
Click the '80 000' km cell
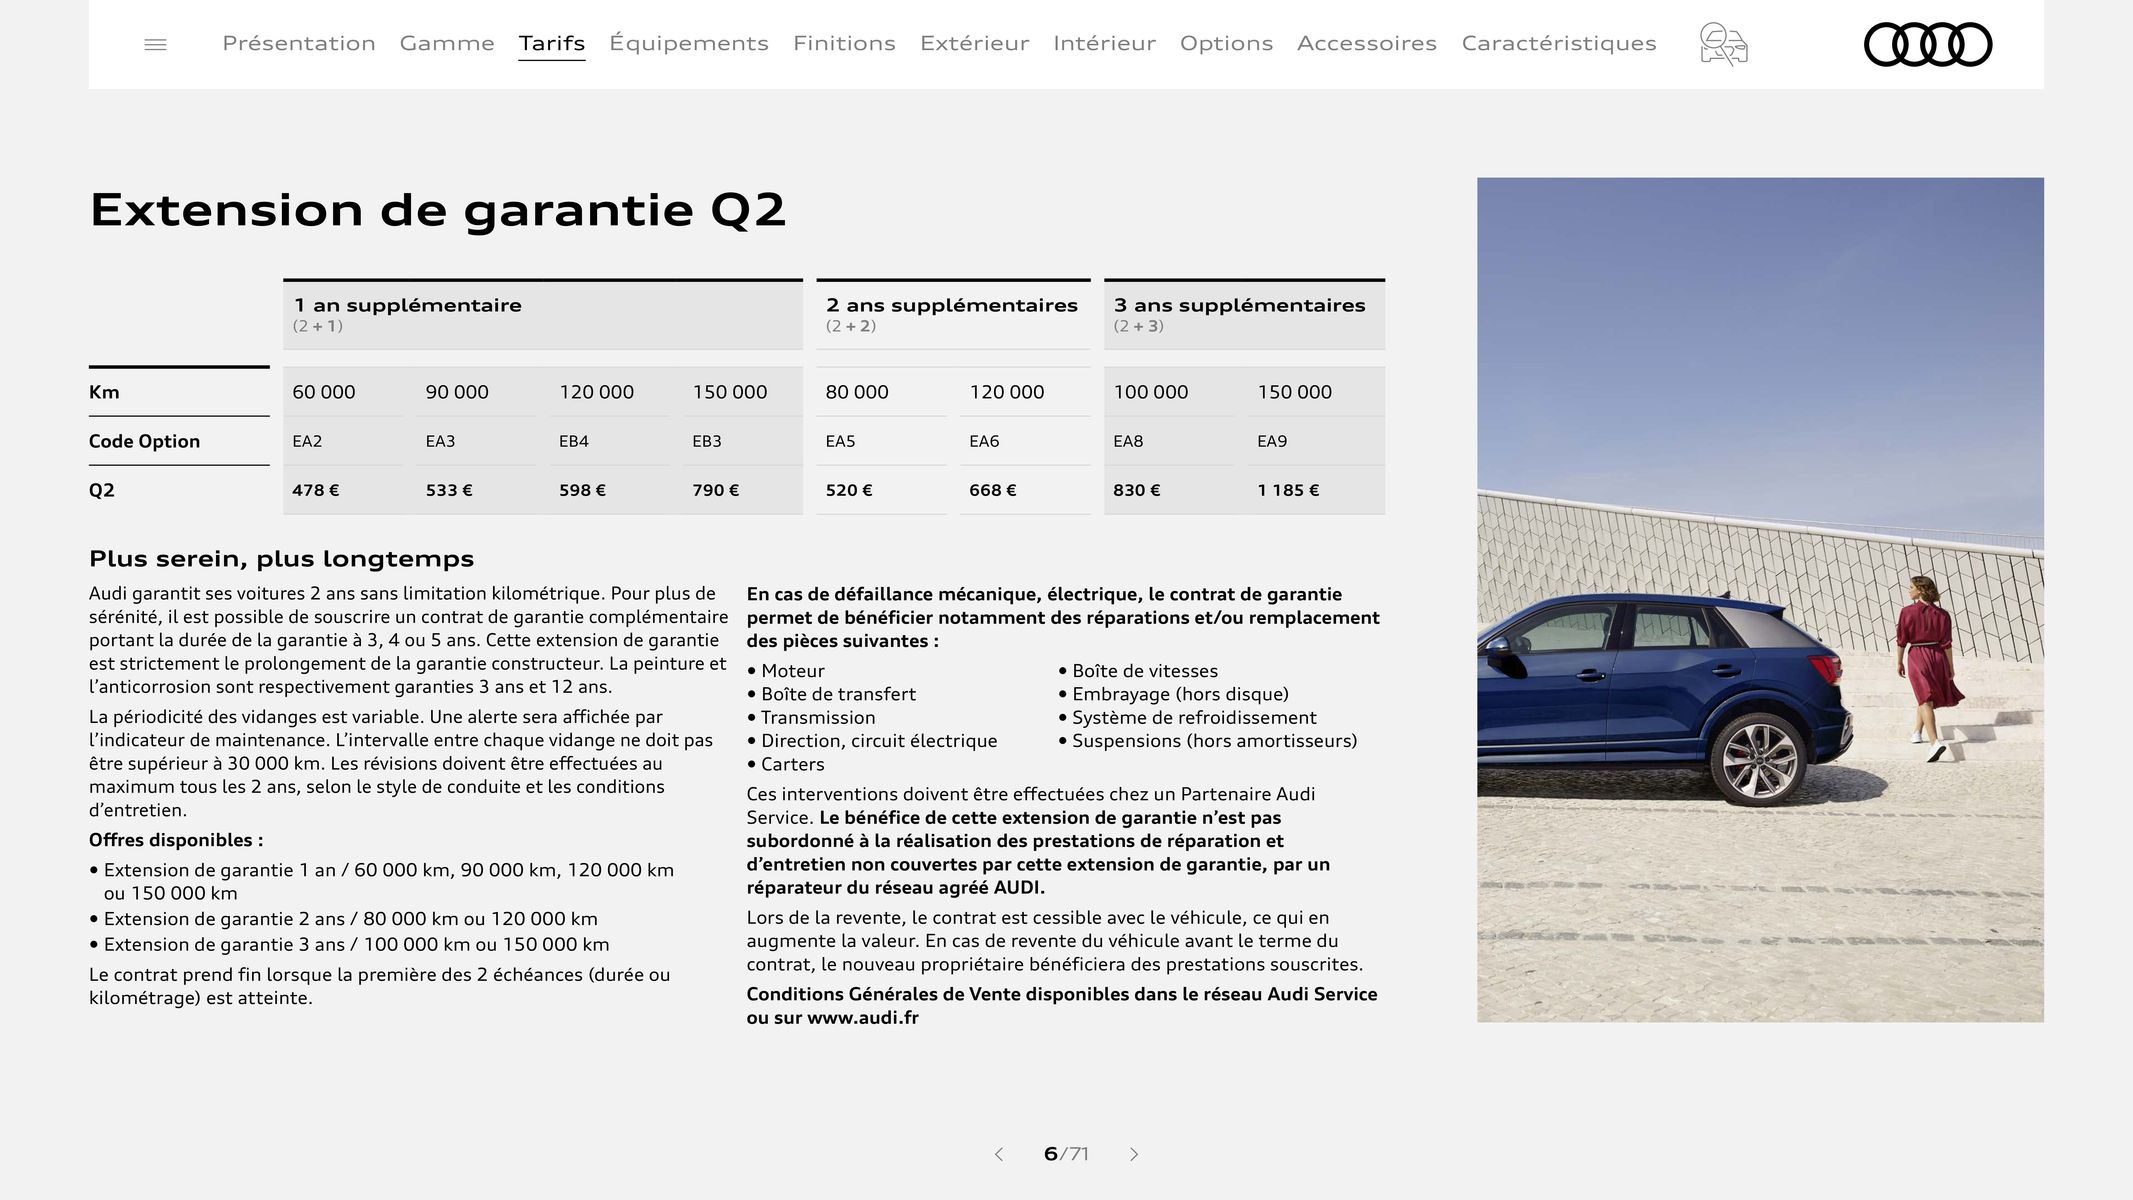[x=857, y=392]
